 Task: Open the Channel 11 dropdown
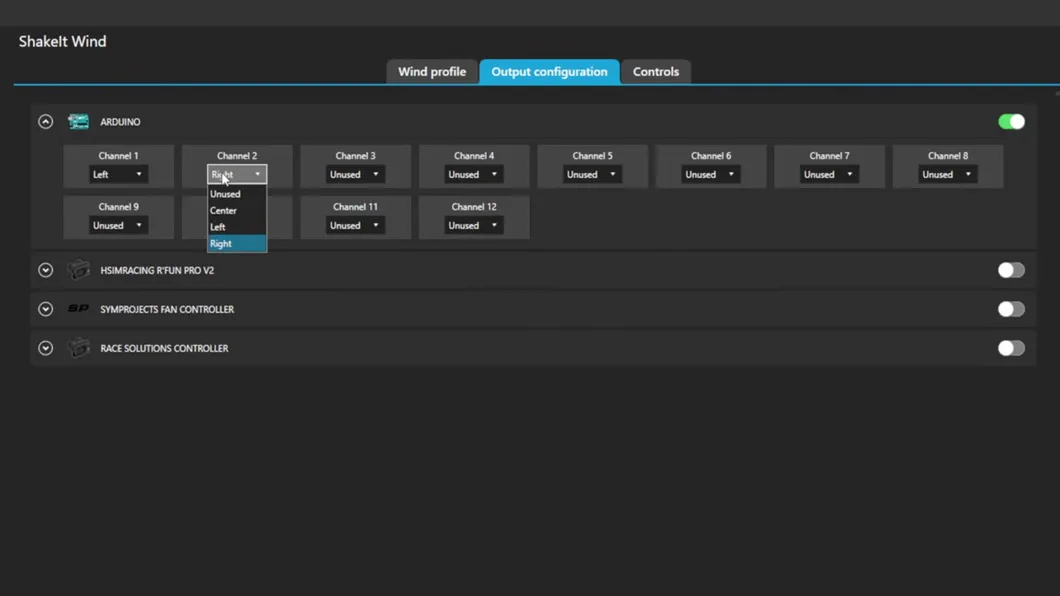[x=355, y=226]
